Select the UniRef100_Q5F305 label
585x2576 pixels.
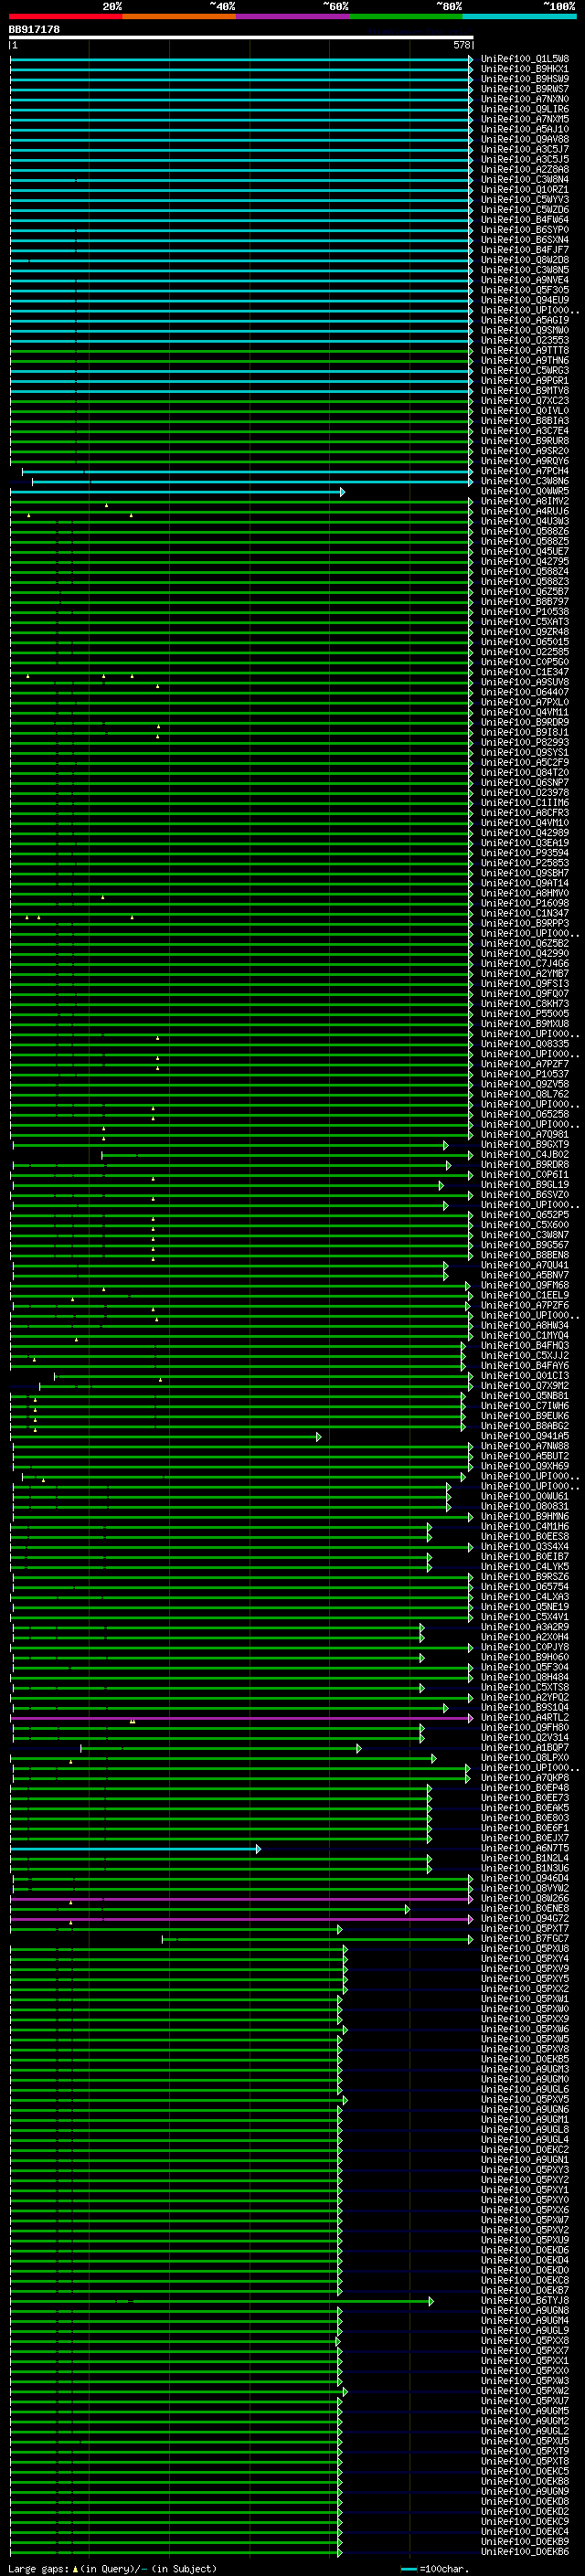coord(525,290)
